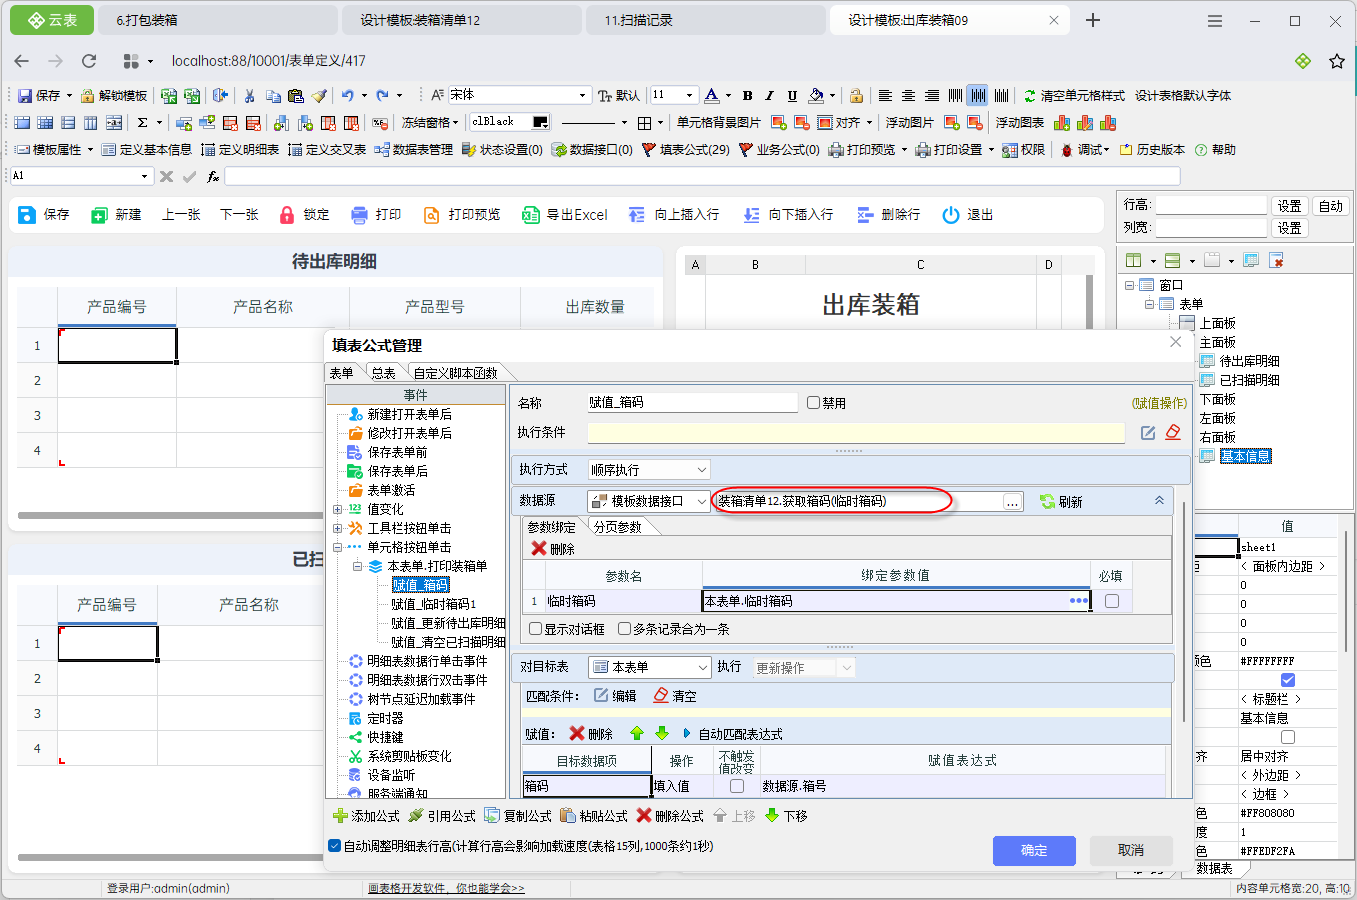
Task: Enable the 禁用 checkbox
Action: pyautogui.click(x=813, y=403)
